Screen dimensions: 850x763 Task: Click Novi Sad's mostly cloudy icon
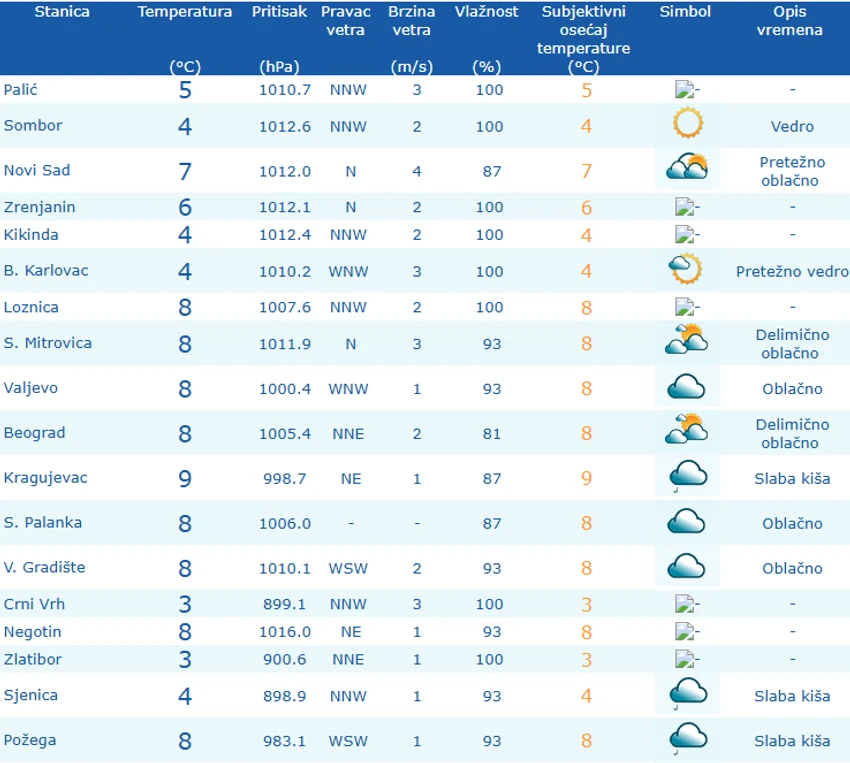(x=687, y=168)
